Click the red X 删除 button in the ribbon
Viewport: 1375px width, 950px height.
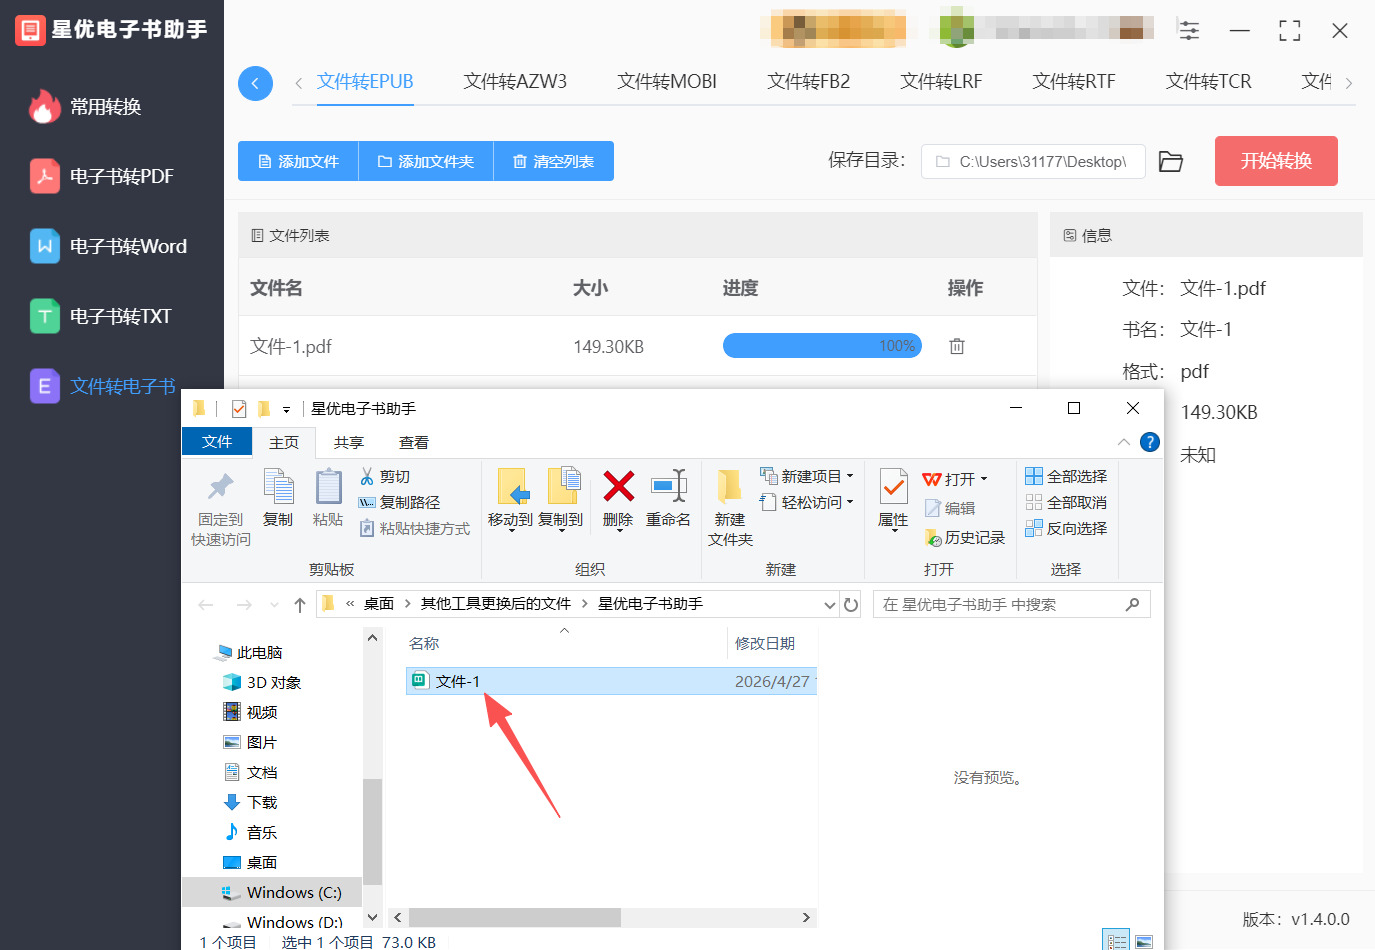tap(618, 498)
